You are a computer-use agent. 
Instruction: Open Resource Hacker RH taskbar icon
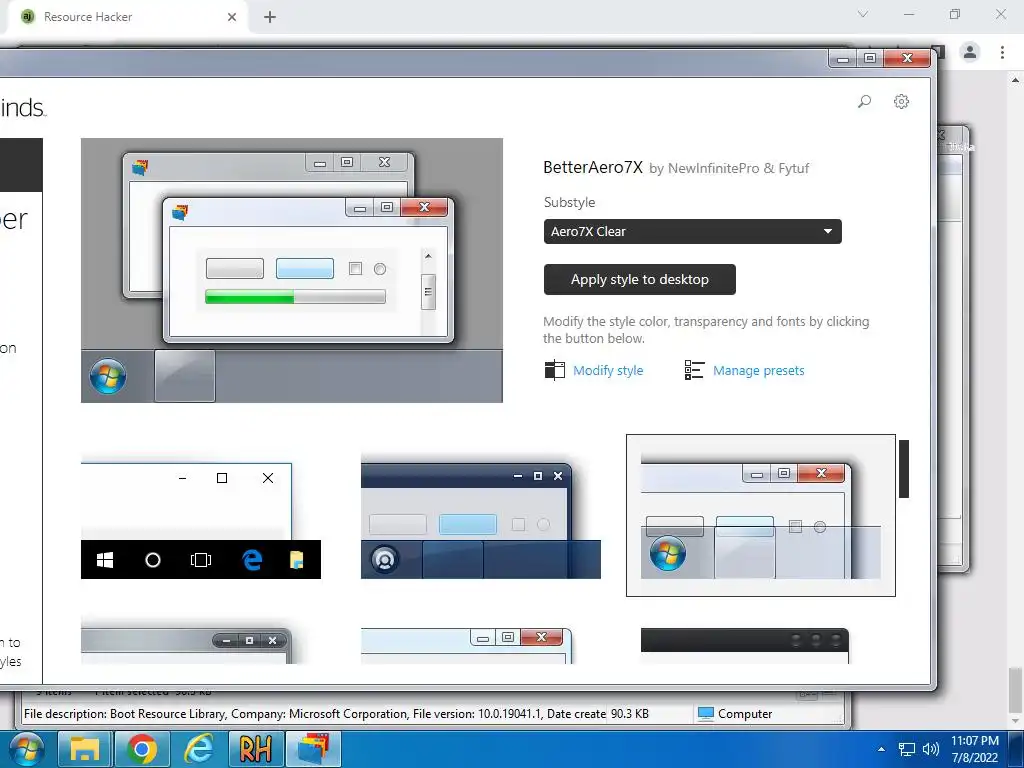(x=255, y=748)
